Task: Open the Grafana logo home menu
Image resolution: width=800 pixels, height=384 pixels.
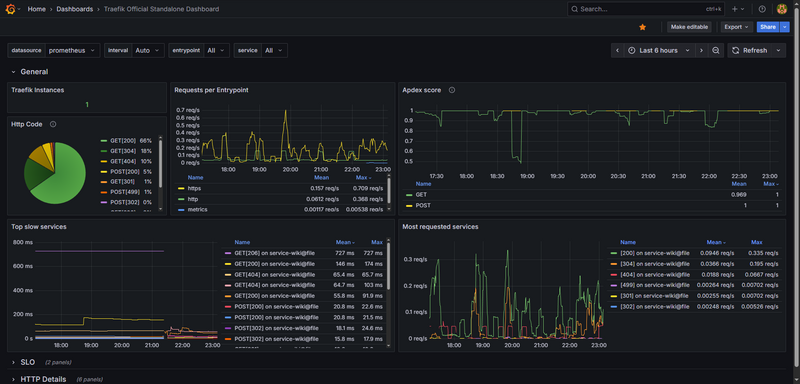Action: coord(10,9)
